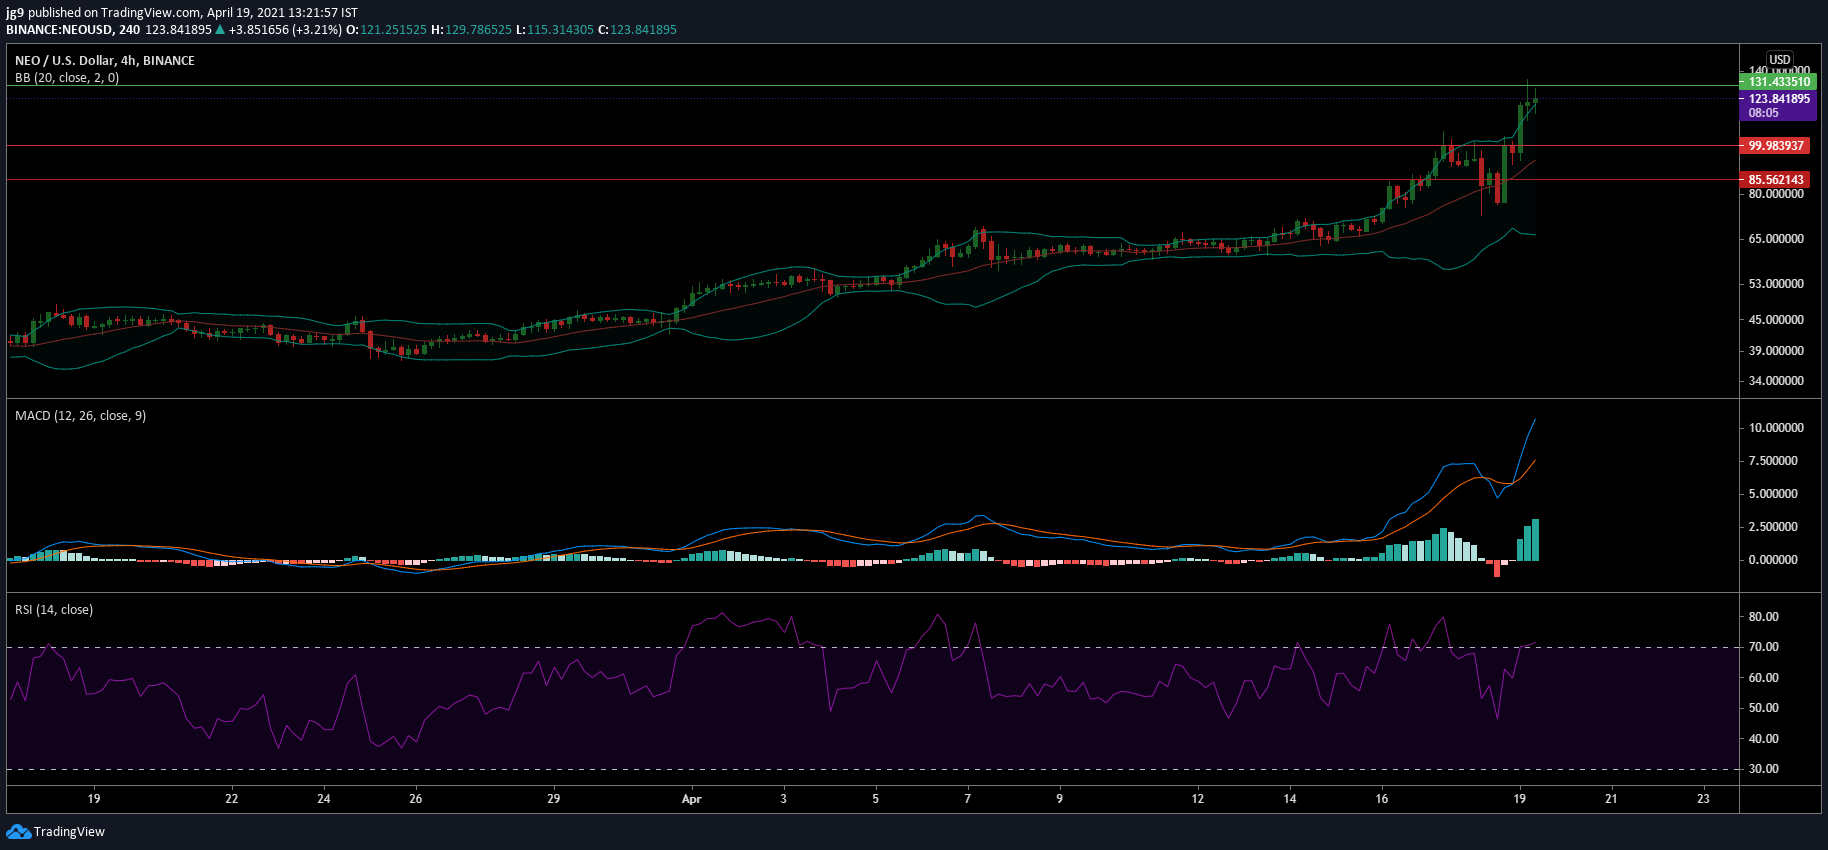1828x850 pixels.
Task: Click the RSI axis value 60.00
Action: pos(1764,678)
